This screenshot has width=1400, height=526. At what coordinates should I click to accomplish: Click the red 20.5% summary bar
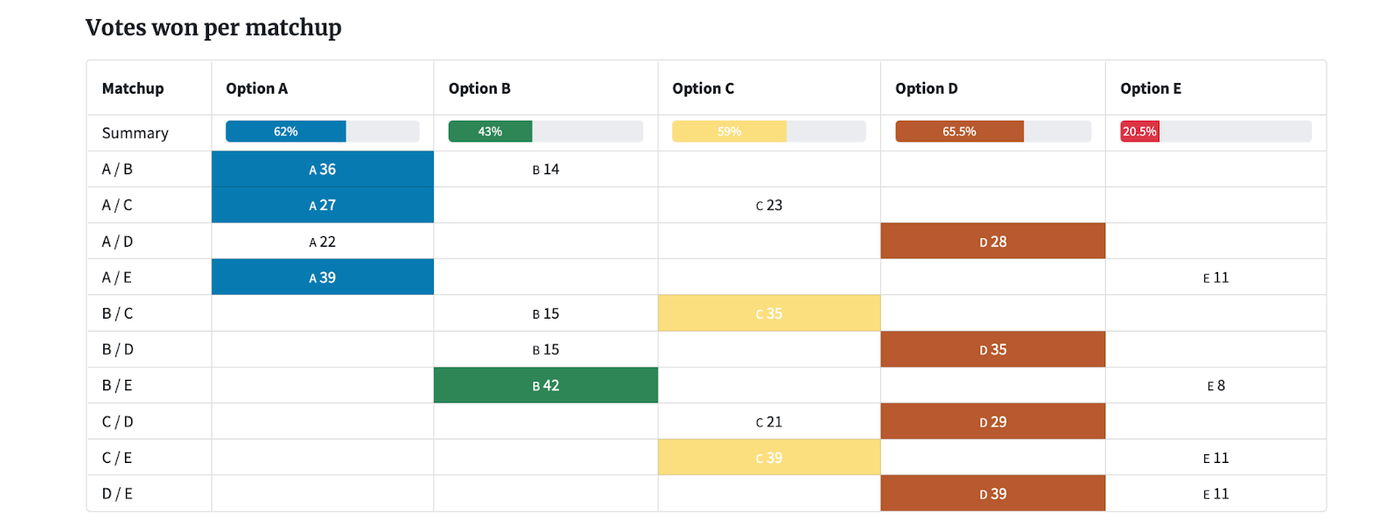pos(1216,131)
